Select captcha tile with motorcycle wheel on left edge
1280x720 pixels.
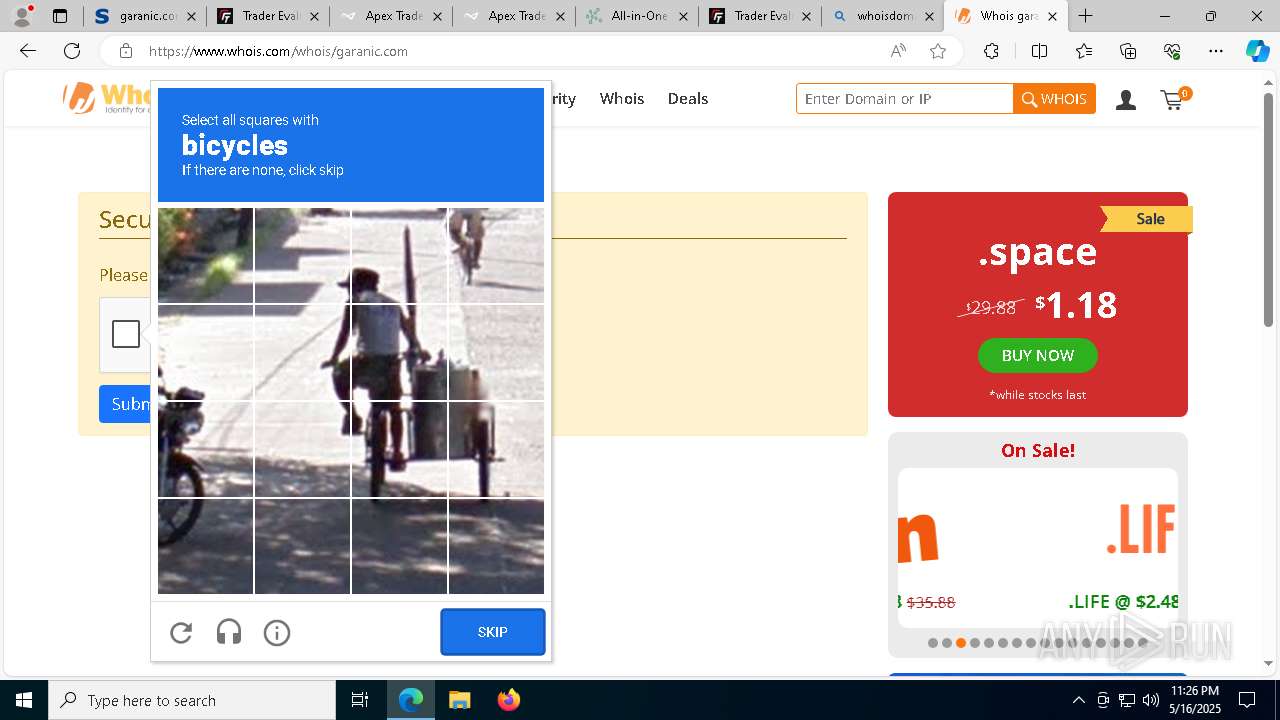click(x=205, y=449)
